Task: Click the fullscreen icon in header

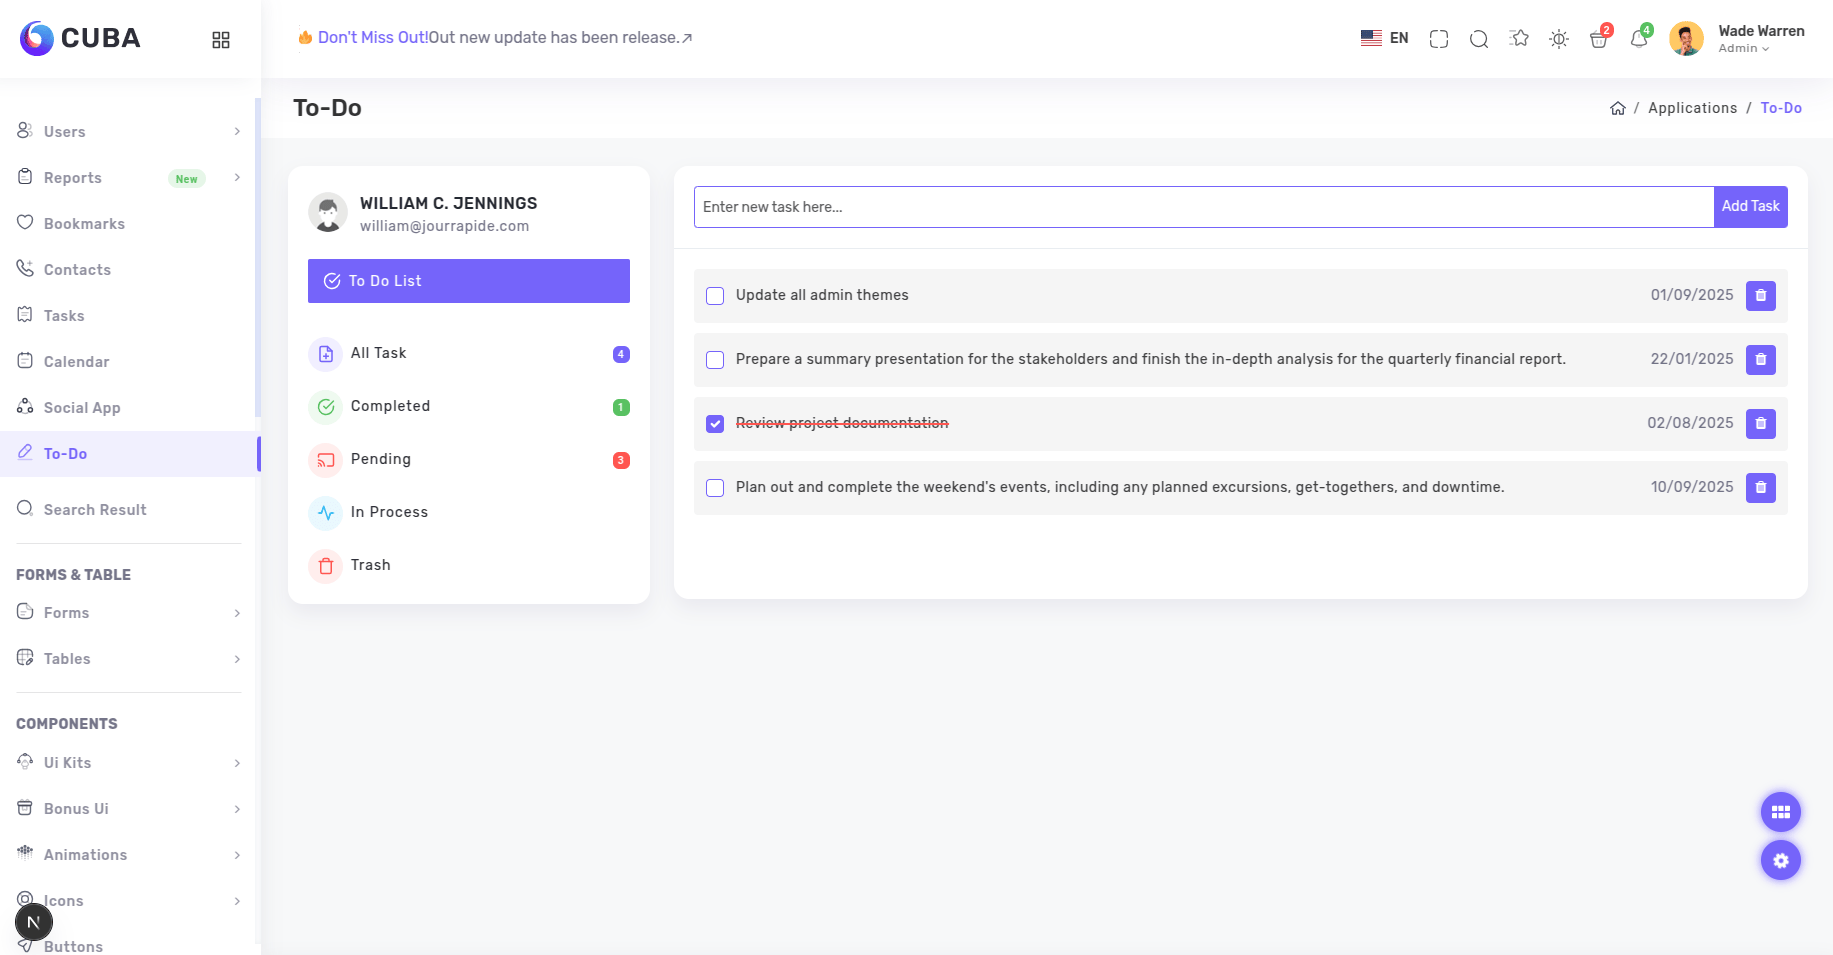Action: pos(1439,39)
